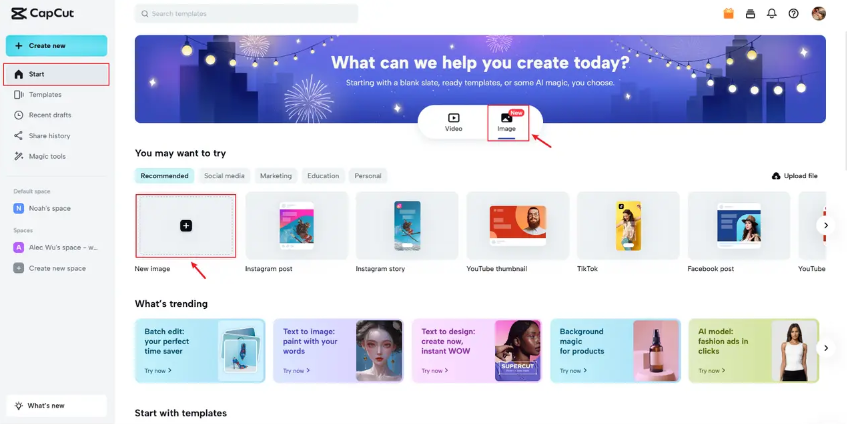The width and height of the screenshot is (847, 424).
Task: Switch to the Social media tab
Action: click(224, 176)
